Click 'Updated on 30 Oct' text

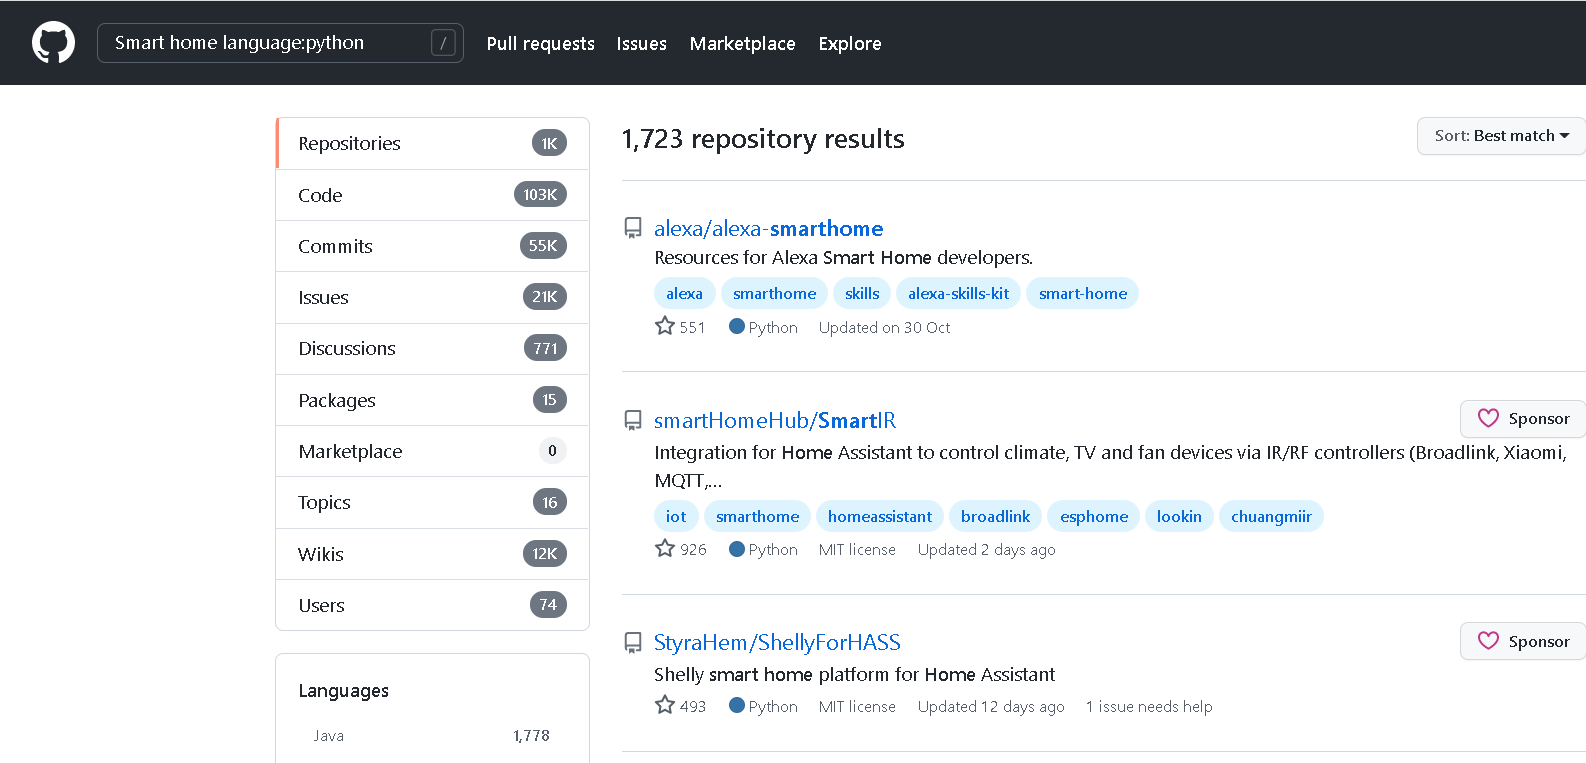coord(884,328)
